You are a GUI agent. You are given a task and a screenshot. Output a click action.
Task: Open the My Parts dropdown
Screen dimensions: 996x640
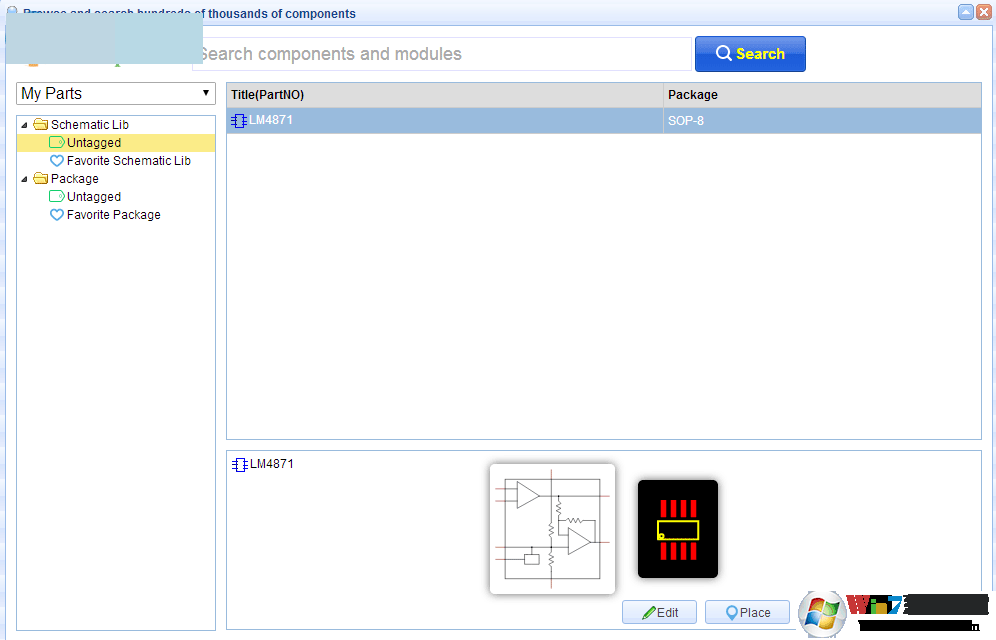(x=116, y=93)
